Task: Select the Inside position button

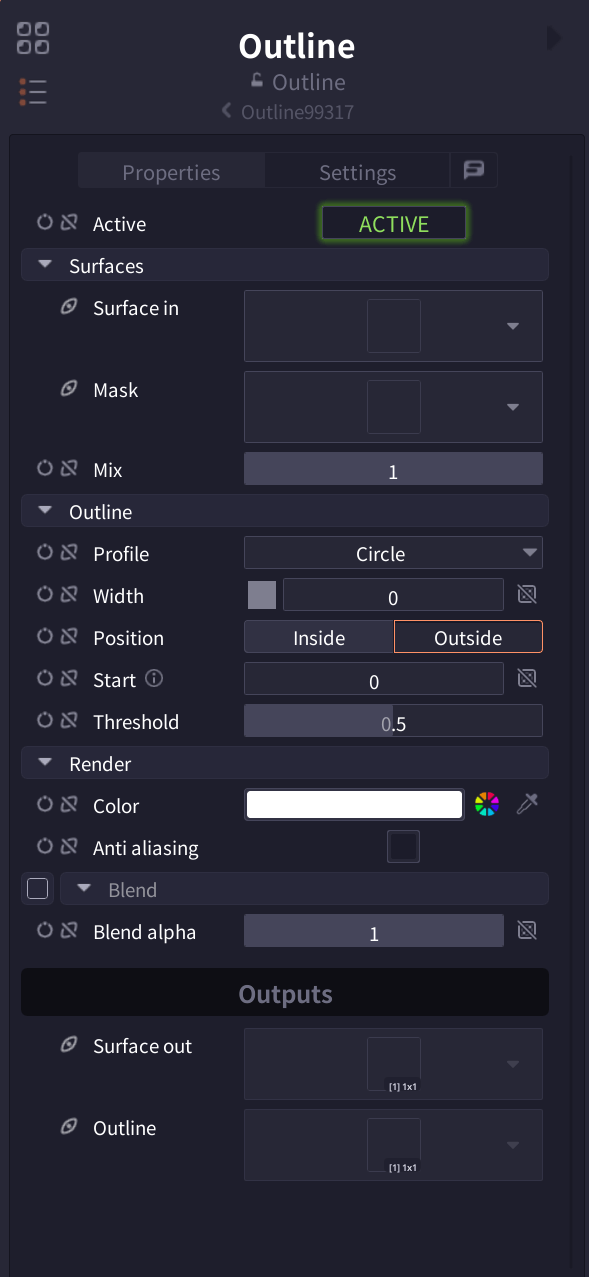Action: (x=318, y=636)
